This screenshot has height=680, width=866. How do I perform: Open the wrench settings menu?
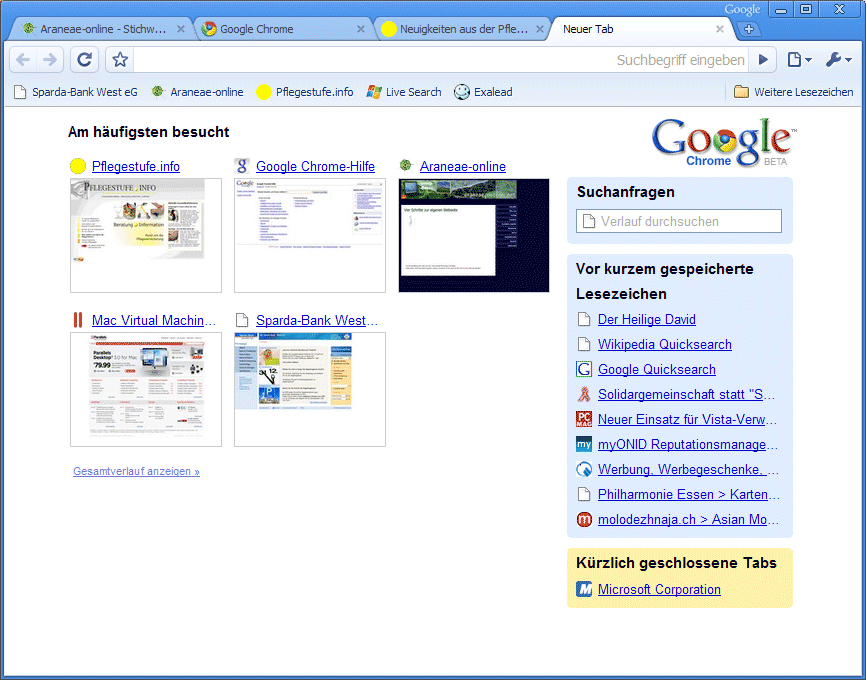tap(839, 60)
